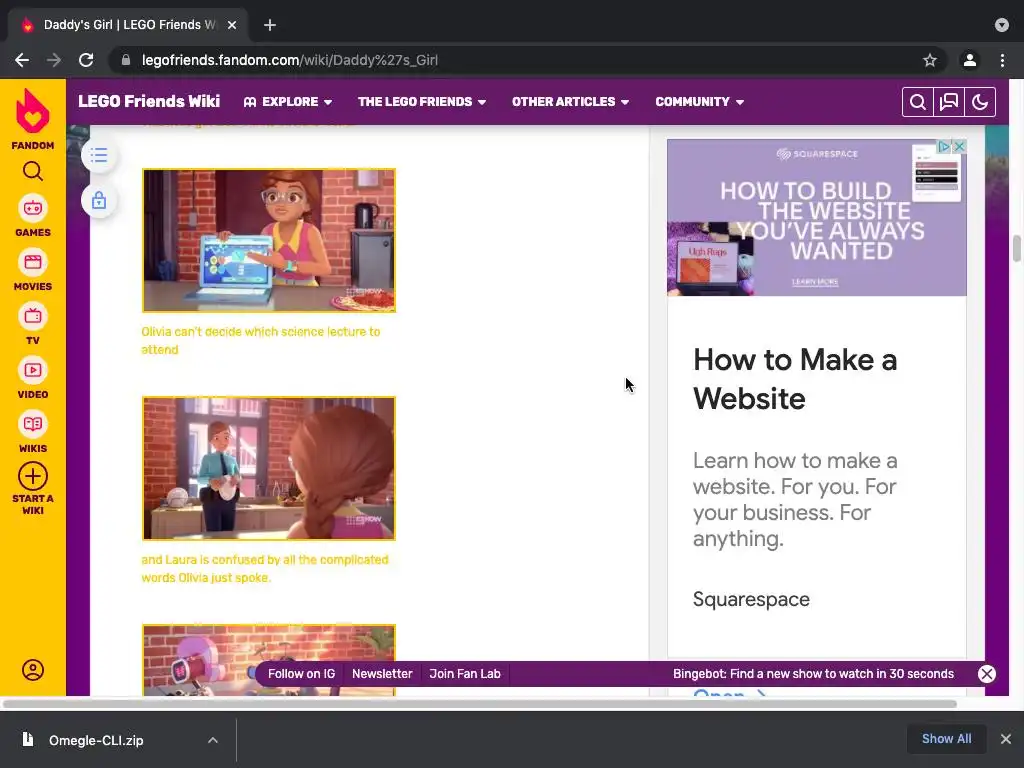
Task: Go back to the previous page
Action: tap(22, 60)
